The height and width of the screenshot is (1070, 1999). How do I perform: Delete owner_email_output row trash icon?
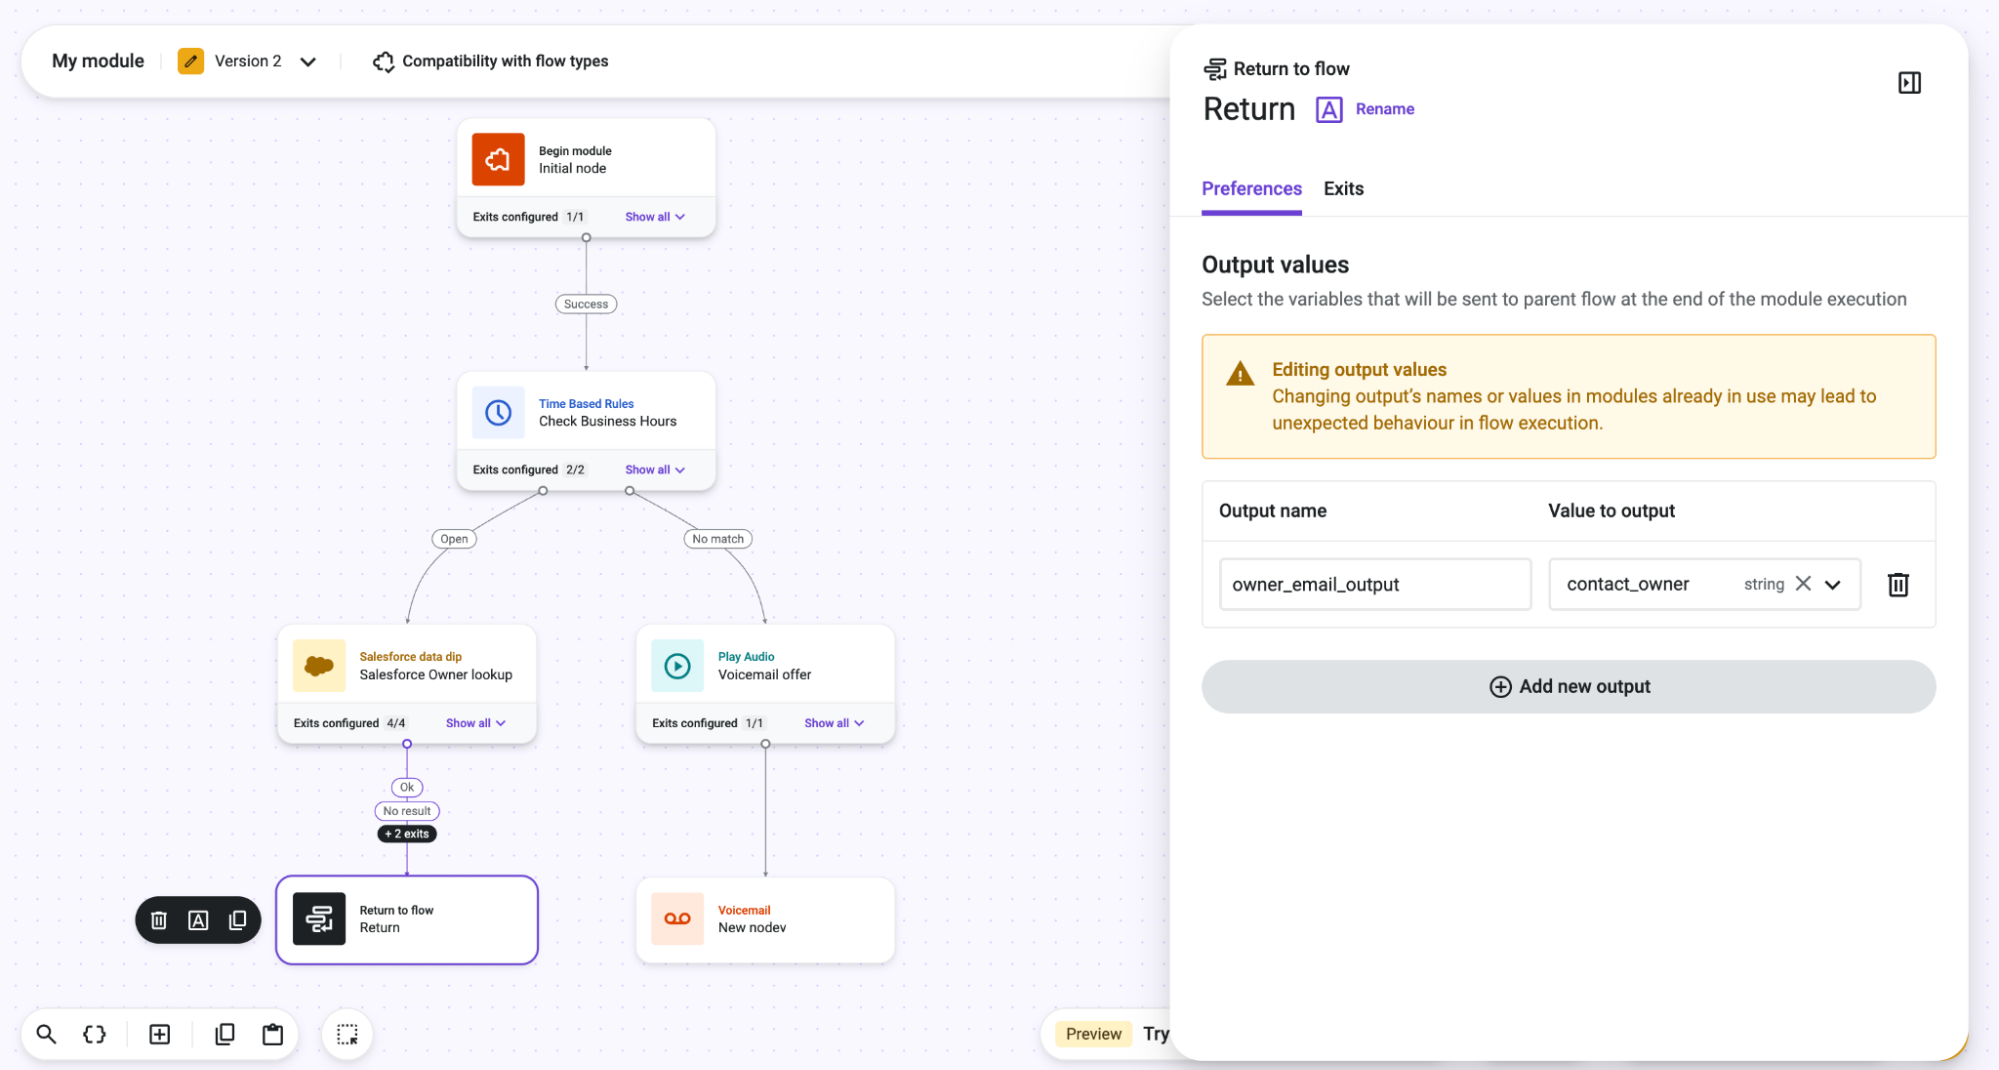click(x=1898, y=584)
